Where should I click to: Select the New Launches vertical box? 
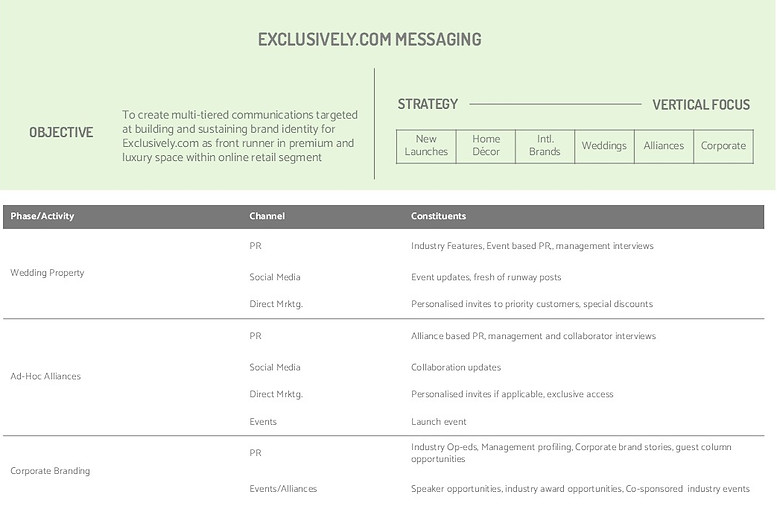point(426,146)
